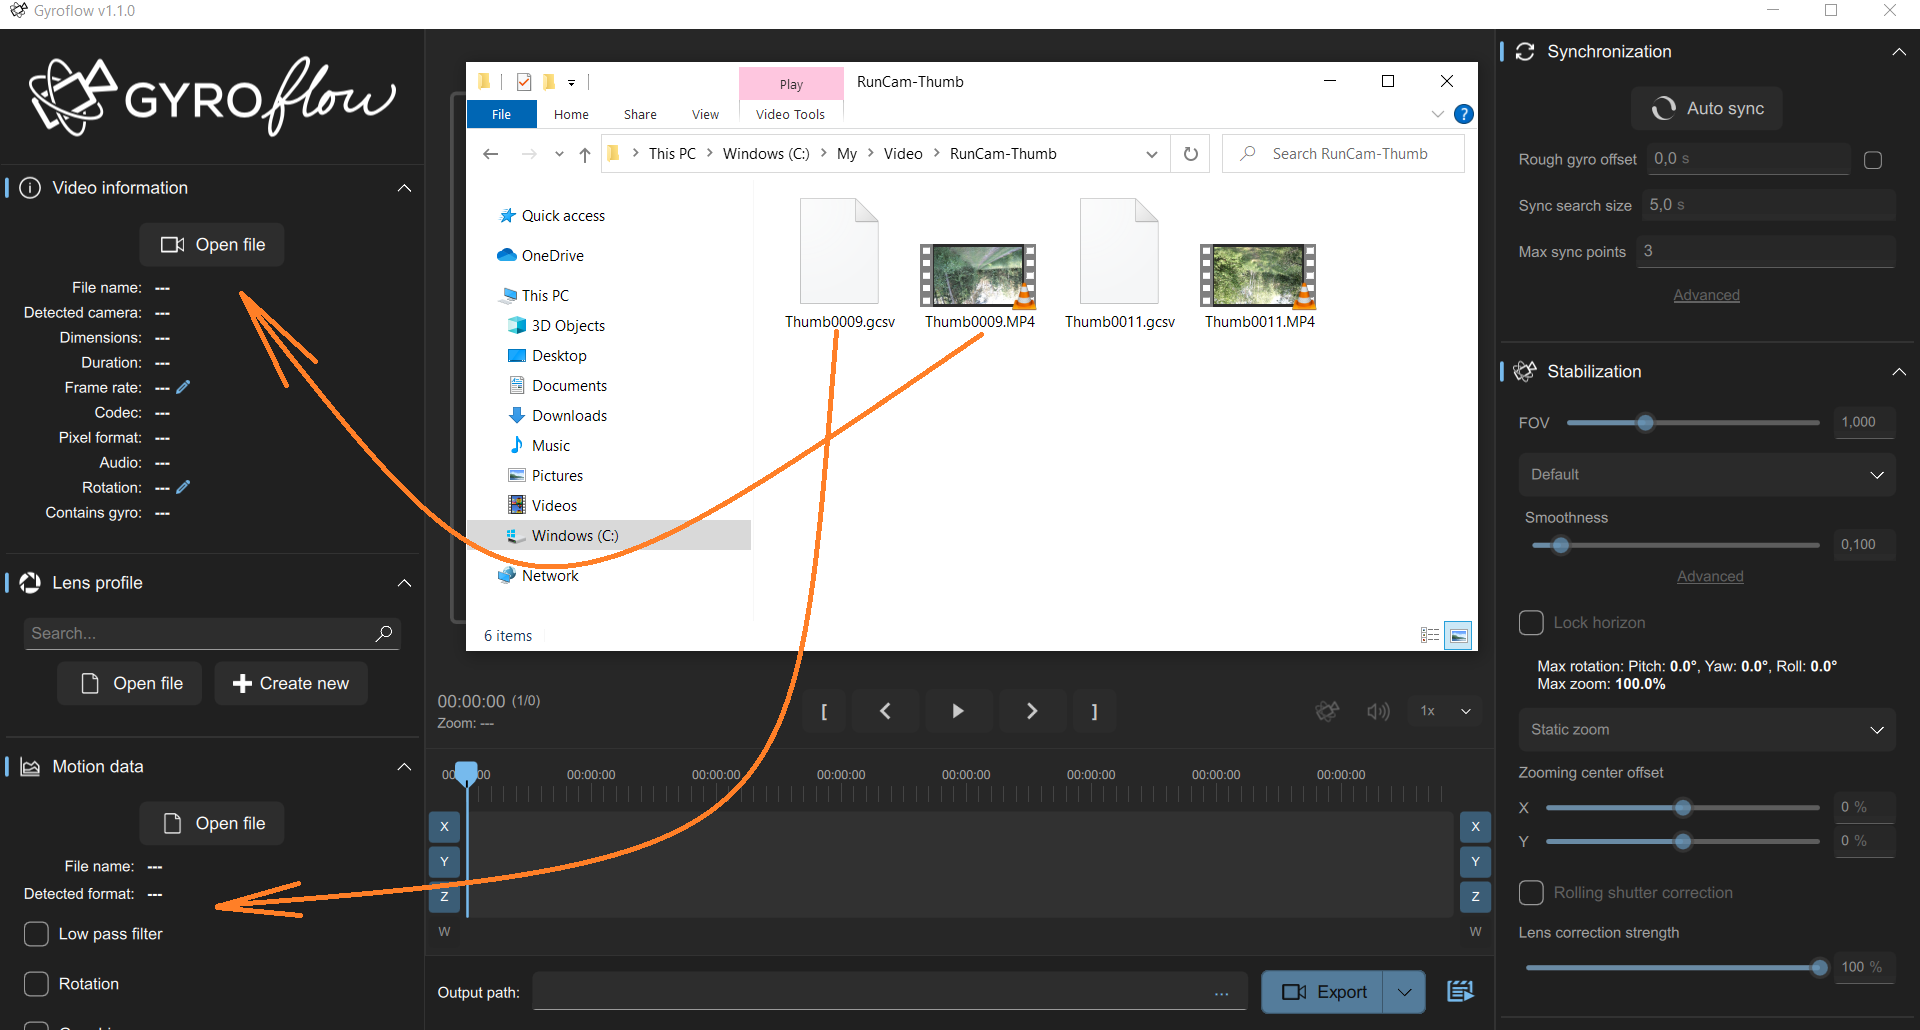This screenshot has width=1920, height=1030.
Task: Switch to the Explorer Share ribbon tab
Action: (x=640, y=115)
